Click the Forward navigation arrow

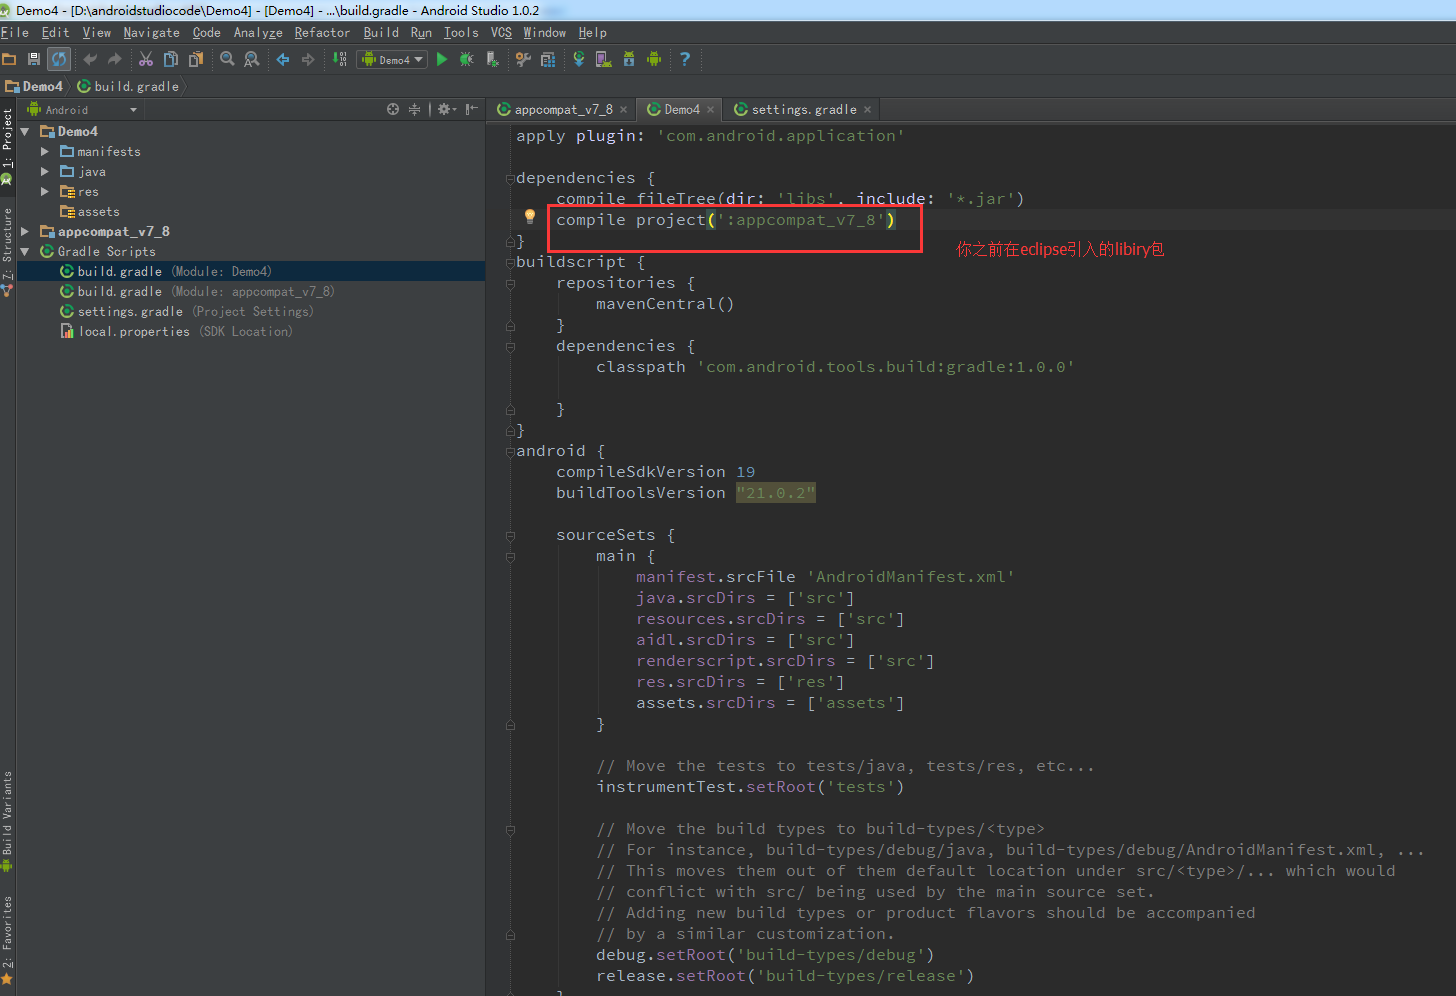(x=308, y=59)
